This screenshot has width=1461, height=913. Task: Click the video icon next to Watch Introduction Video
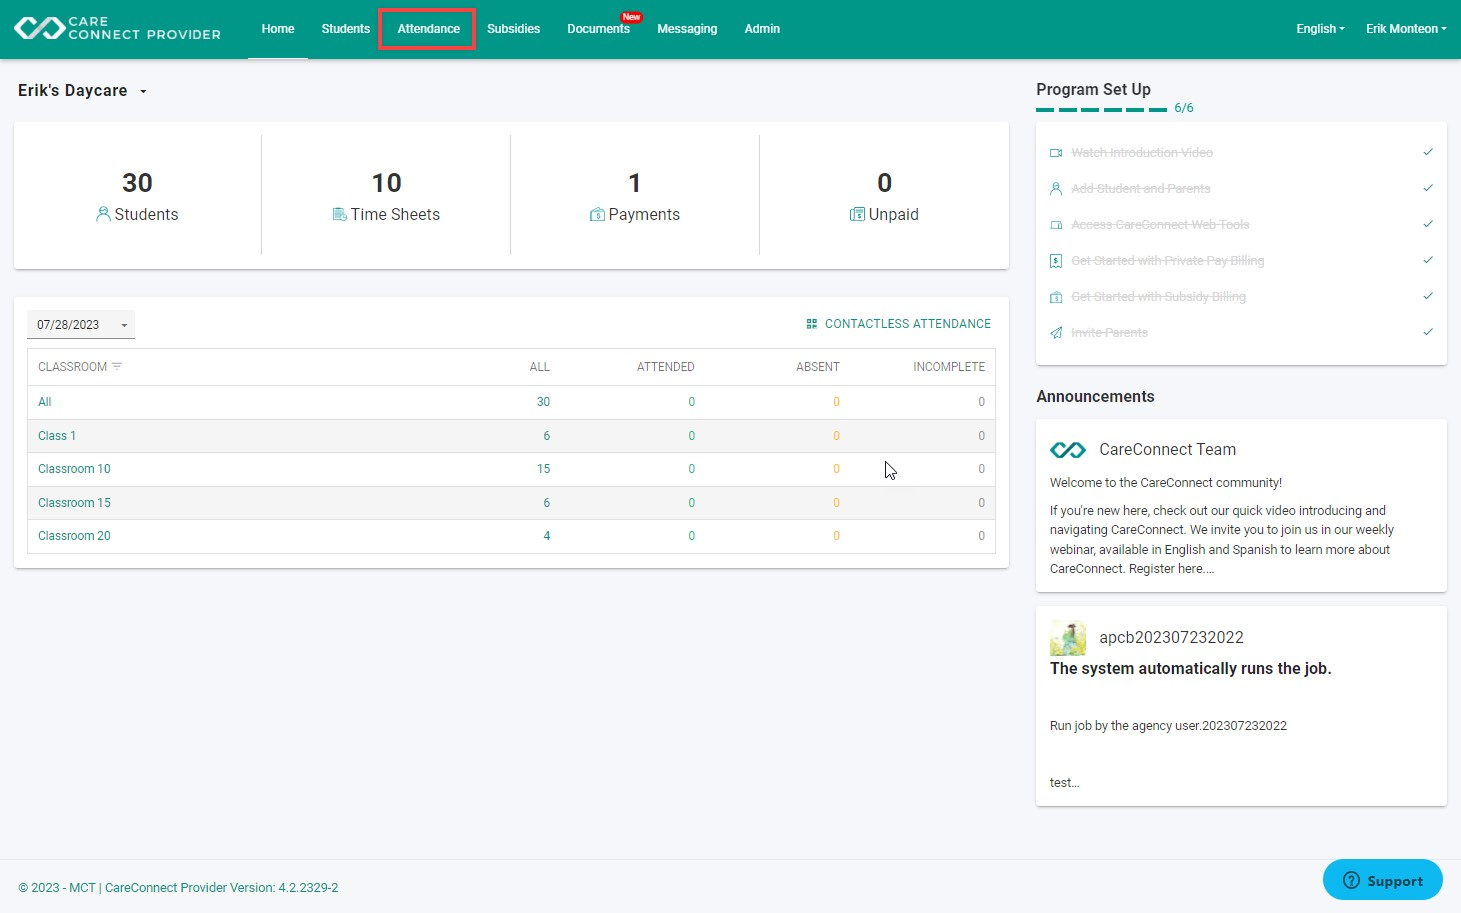coord(1056,153)
